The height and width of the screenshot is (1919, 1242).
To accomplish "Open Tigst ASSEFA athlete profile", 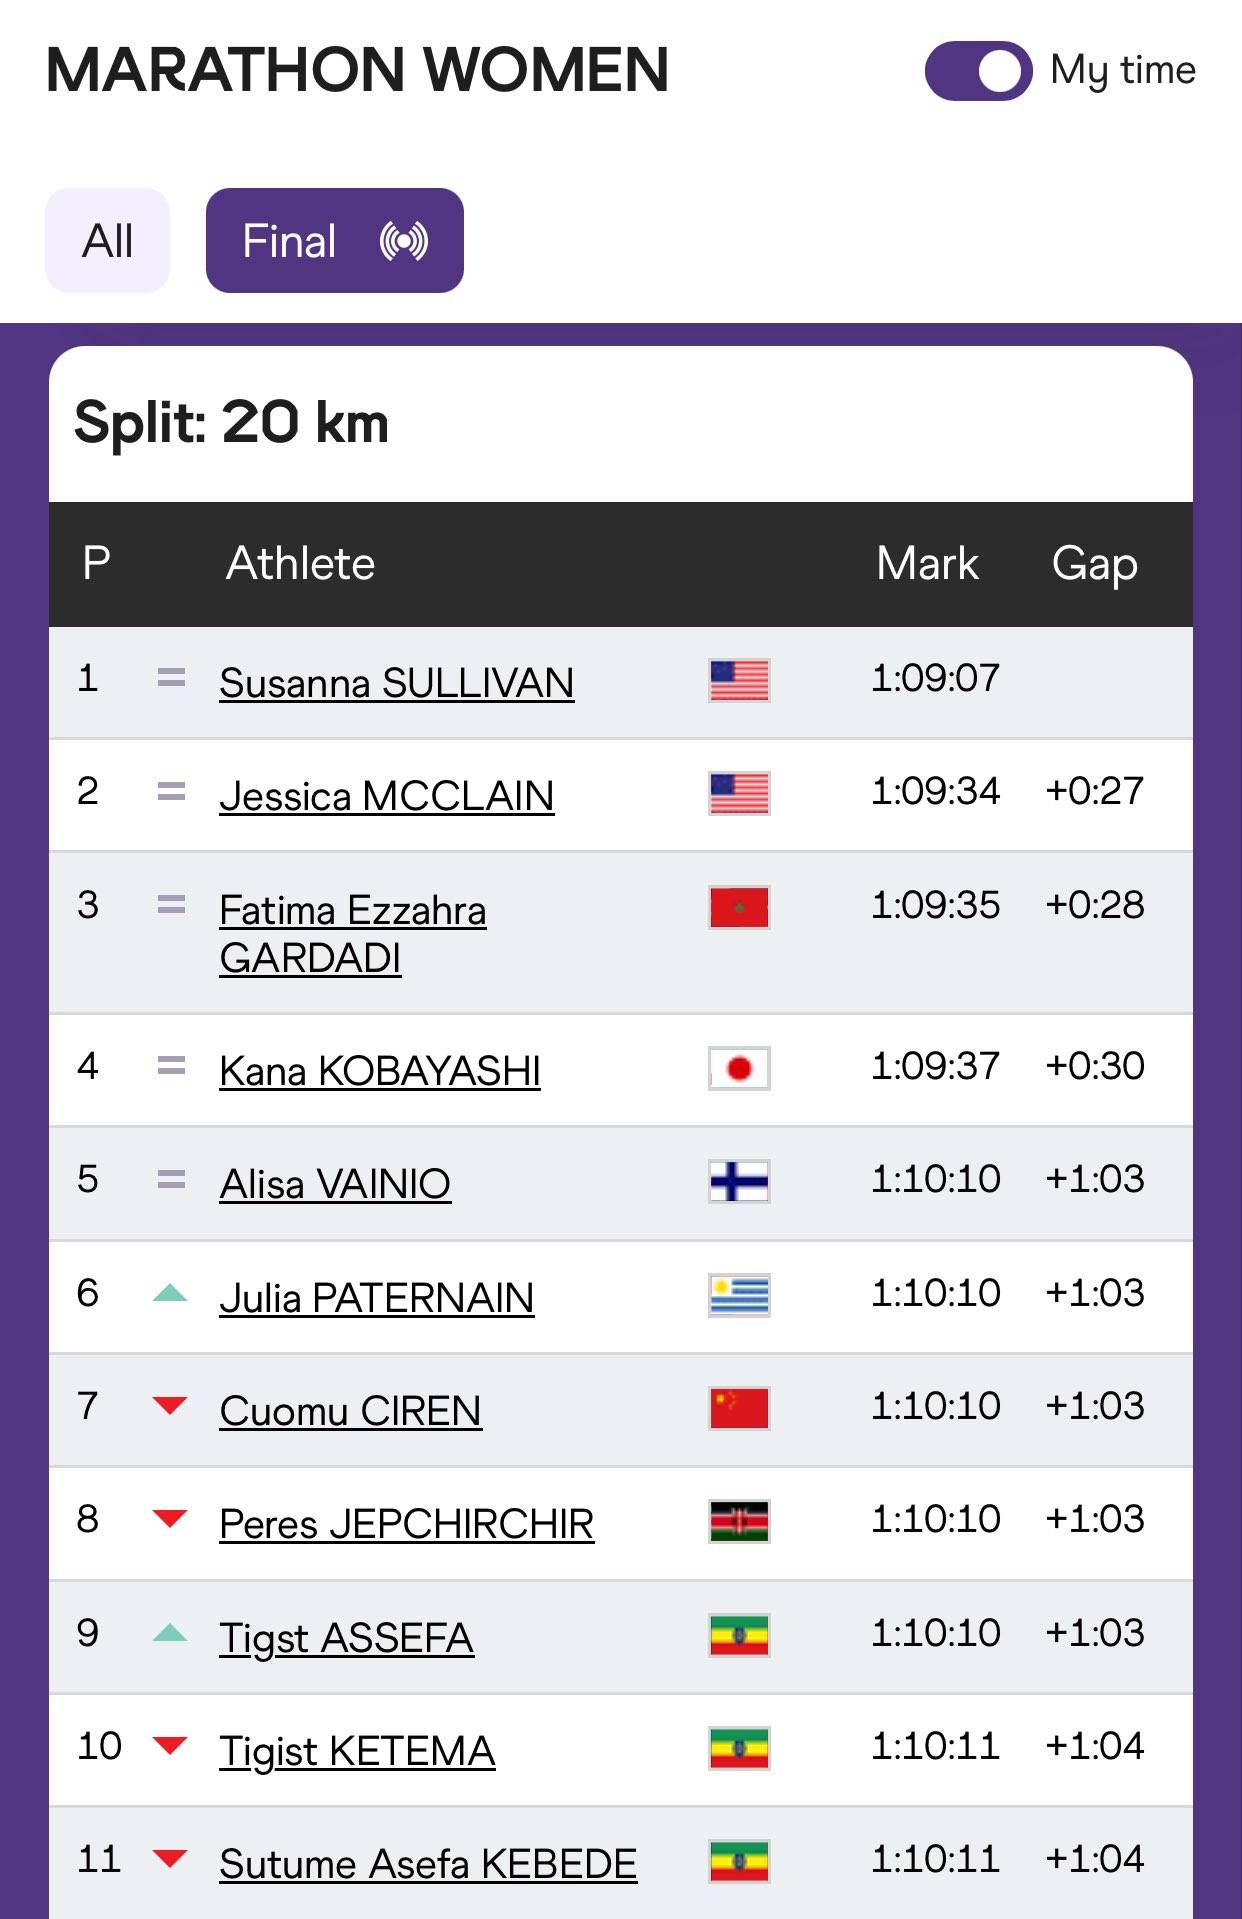I will click(347, 1639).
